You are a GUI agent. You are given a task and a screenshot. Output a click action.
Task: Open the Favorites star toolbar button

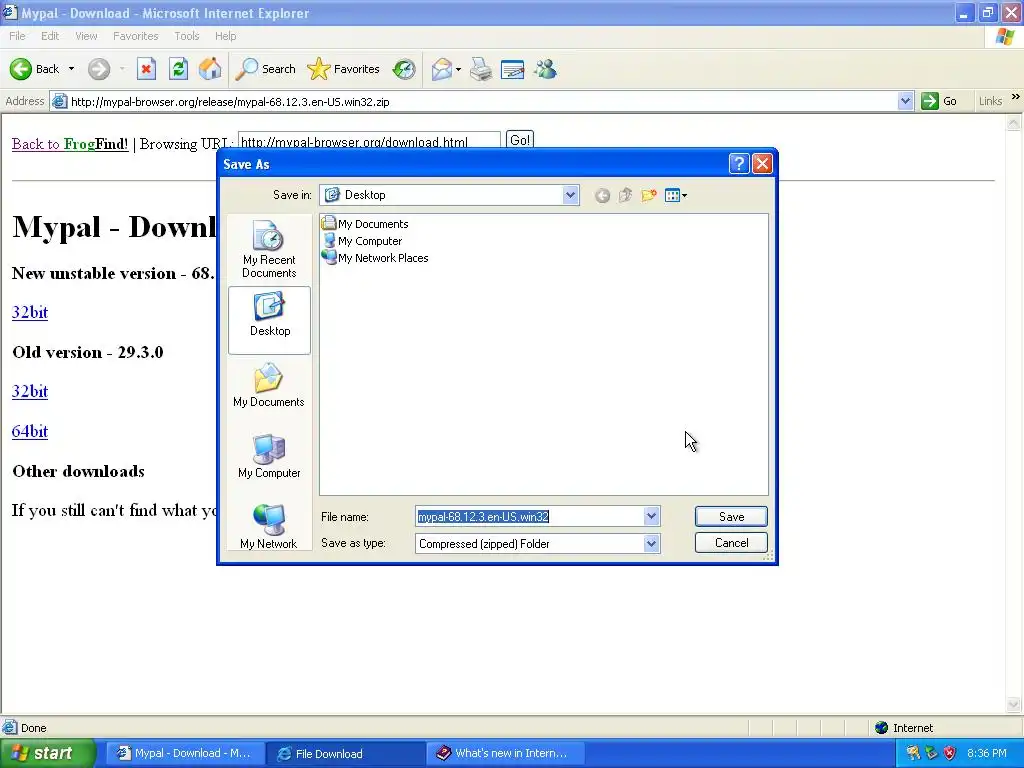coord(344,69)
